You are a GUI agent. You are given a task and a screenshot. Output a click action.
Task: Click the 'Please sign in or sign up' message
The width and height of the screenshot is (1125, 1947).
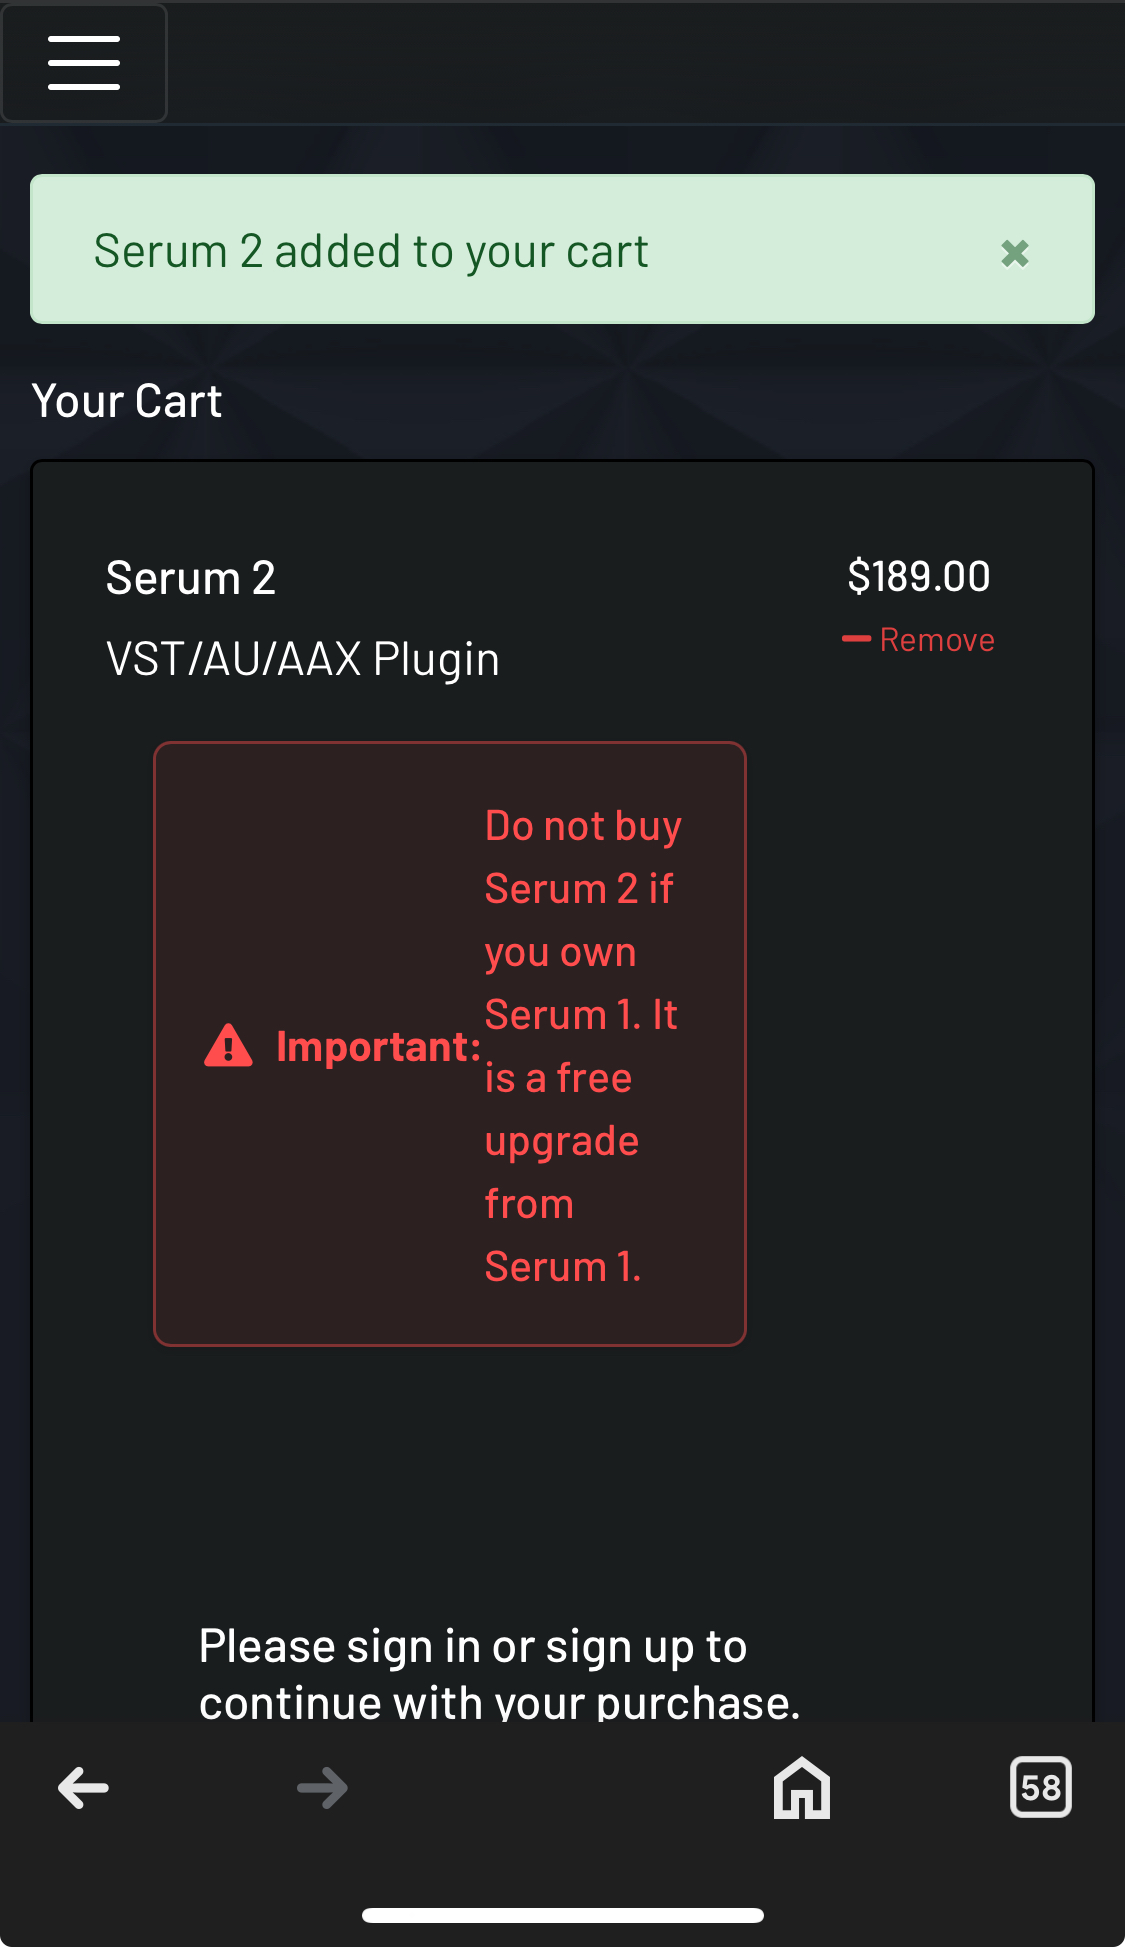[x=500, y=1674]
